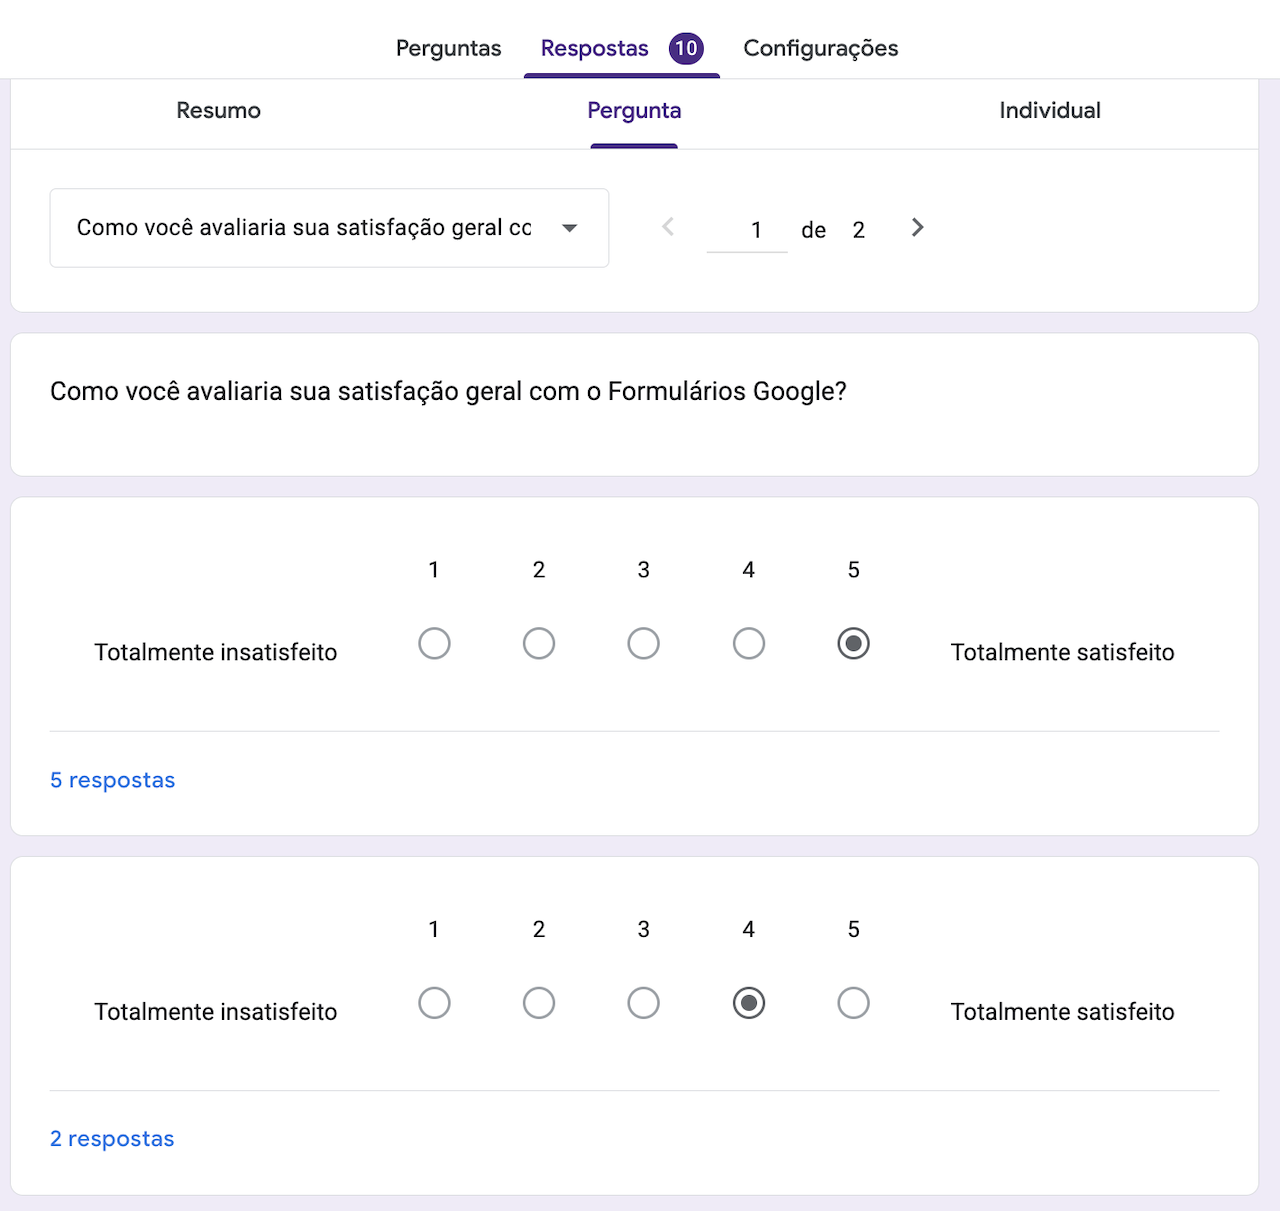Switch to the Resumo view
Viewport: 1280px width, 1211px height.
click(218, 111)
